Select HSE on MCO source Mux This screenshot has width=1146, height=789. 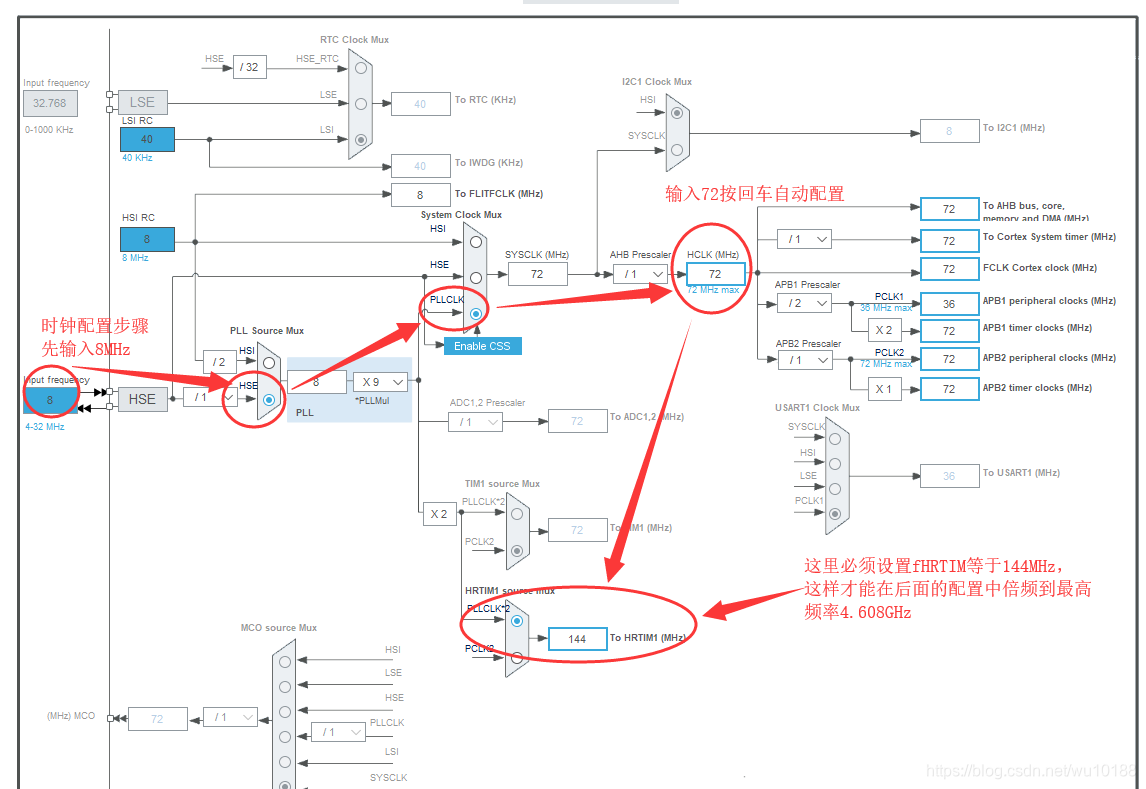[x=285, y=712]
